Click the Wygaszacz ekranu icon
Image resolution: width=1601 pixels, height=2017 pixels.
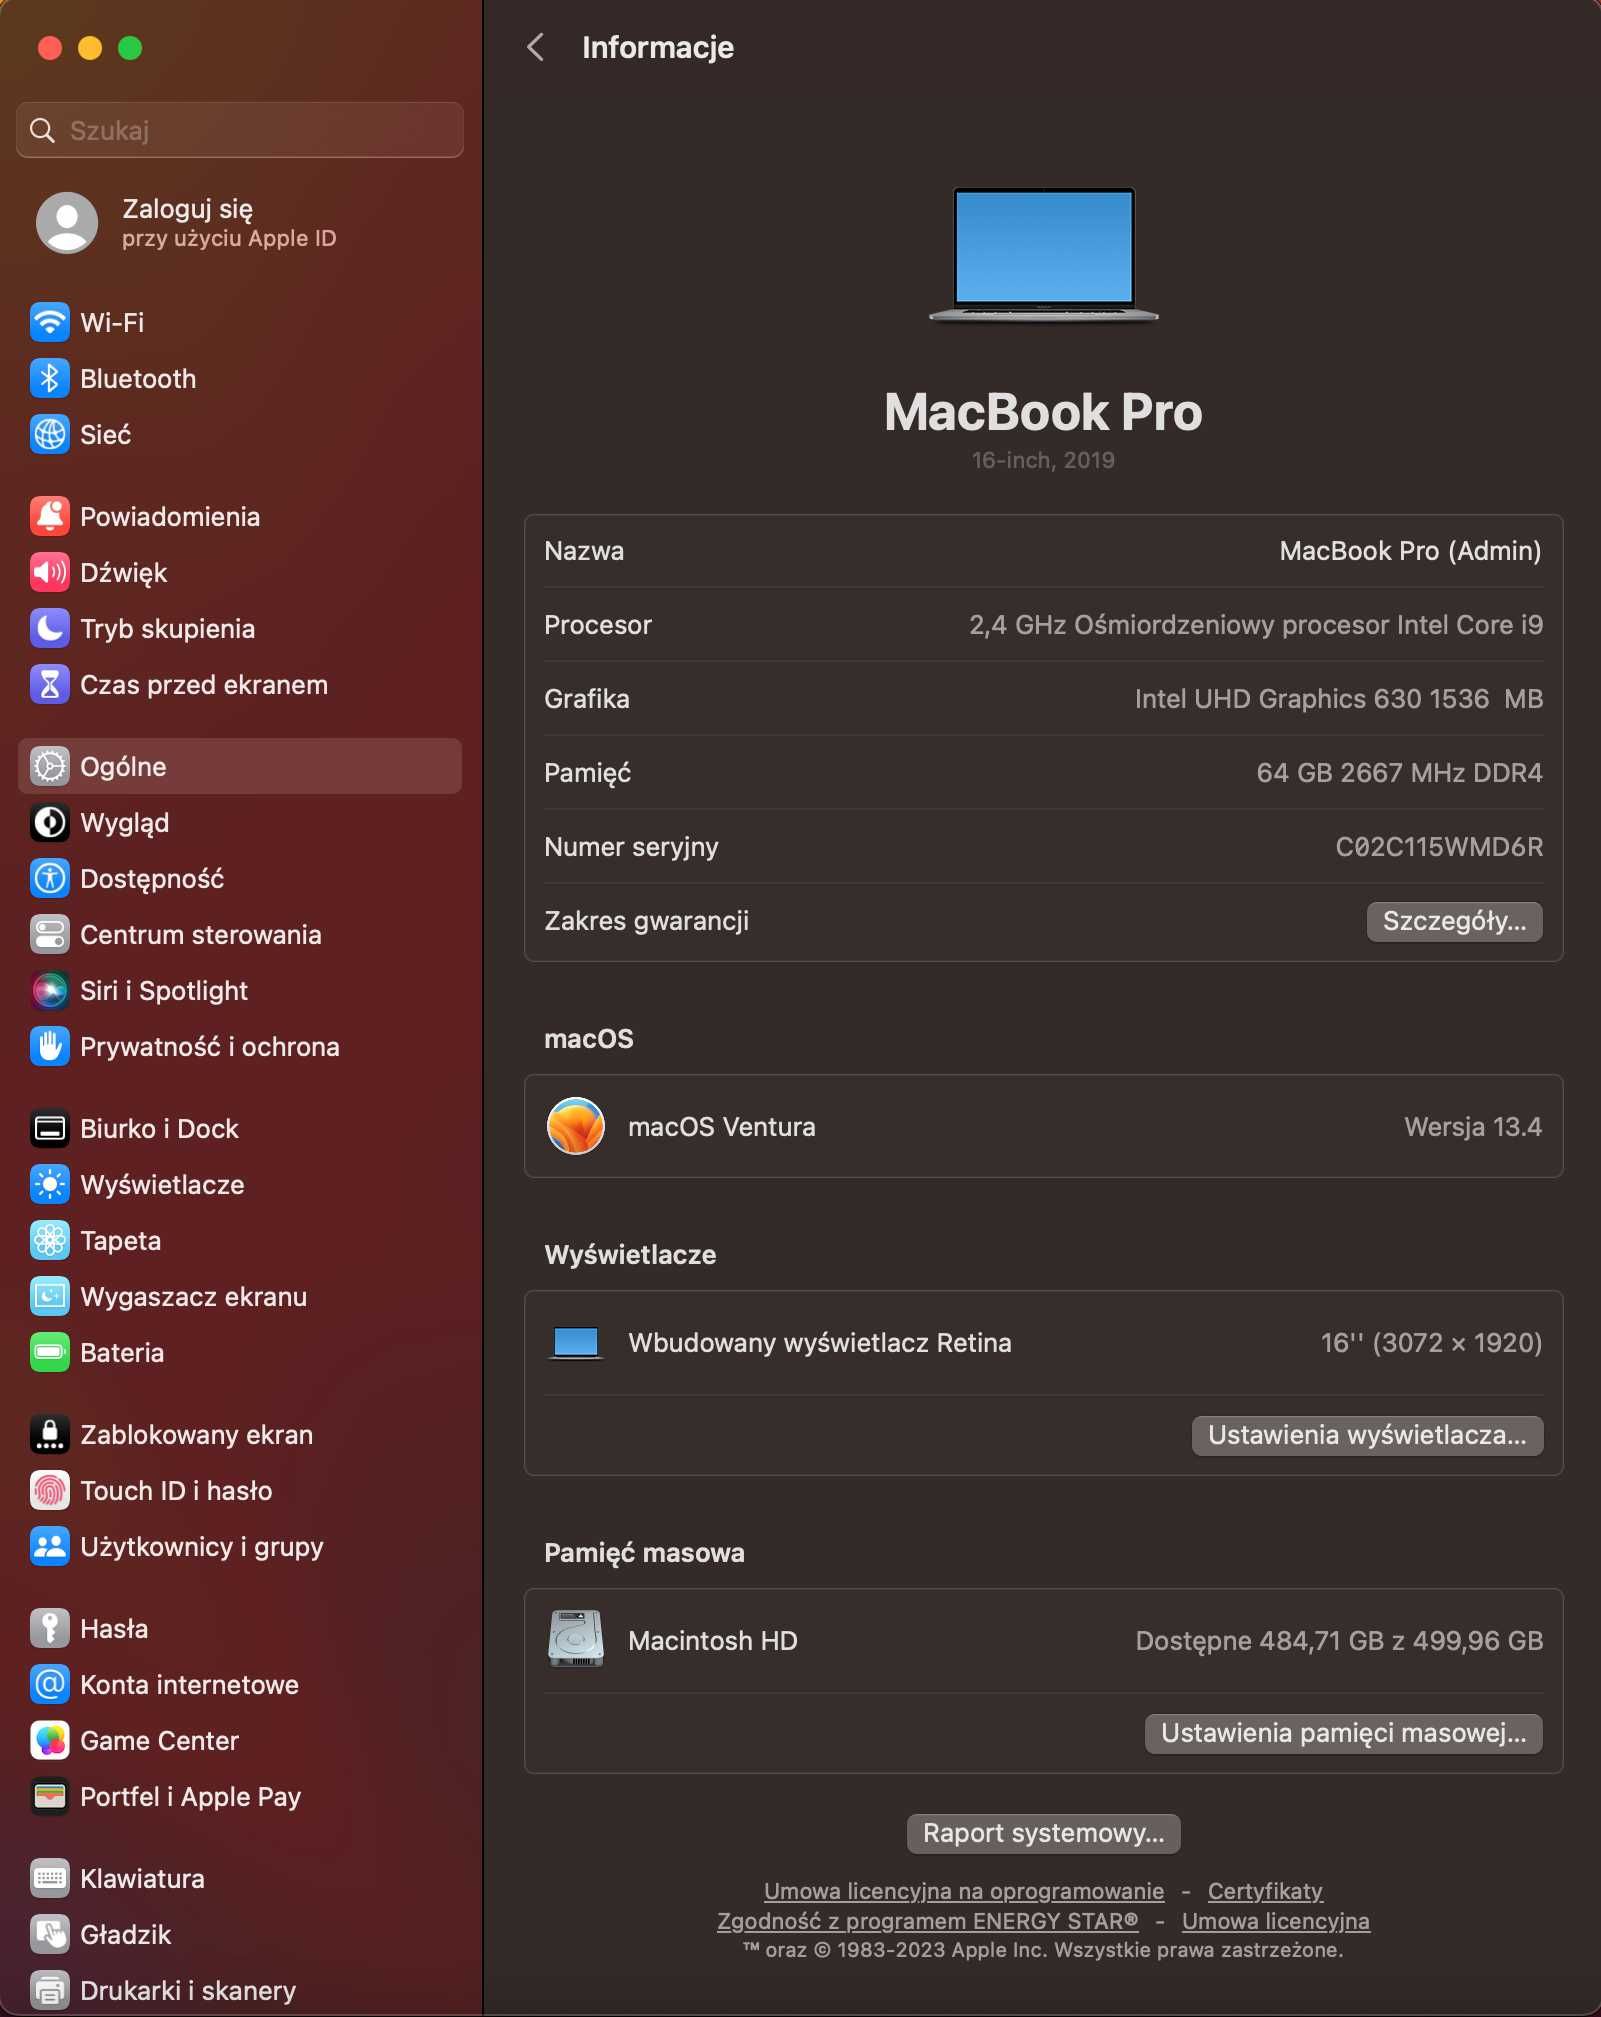[x=50, y=1296]
